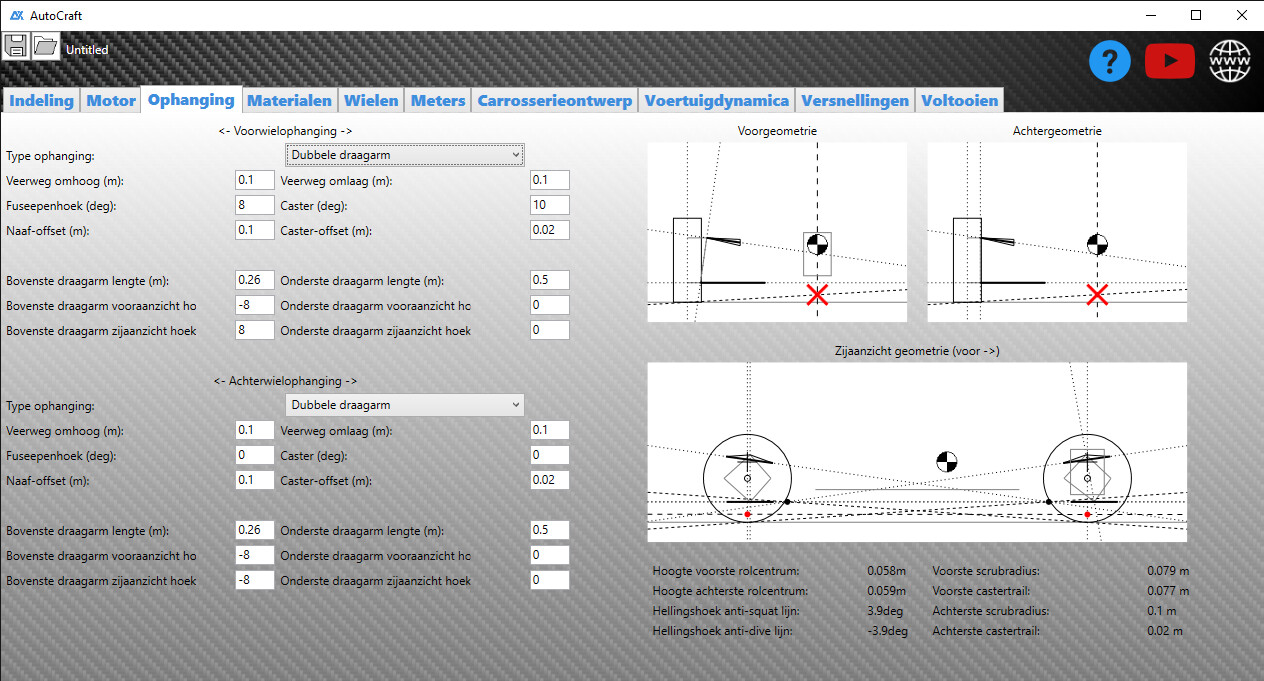Switch to the Motor tab
Viewport: 1264px width, 681px height.
(111, 100)
